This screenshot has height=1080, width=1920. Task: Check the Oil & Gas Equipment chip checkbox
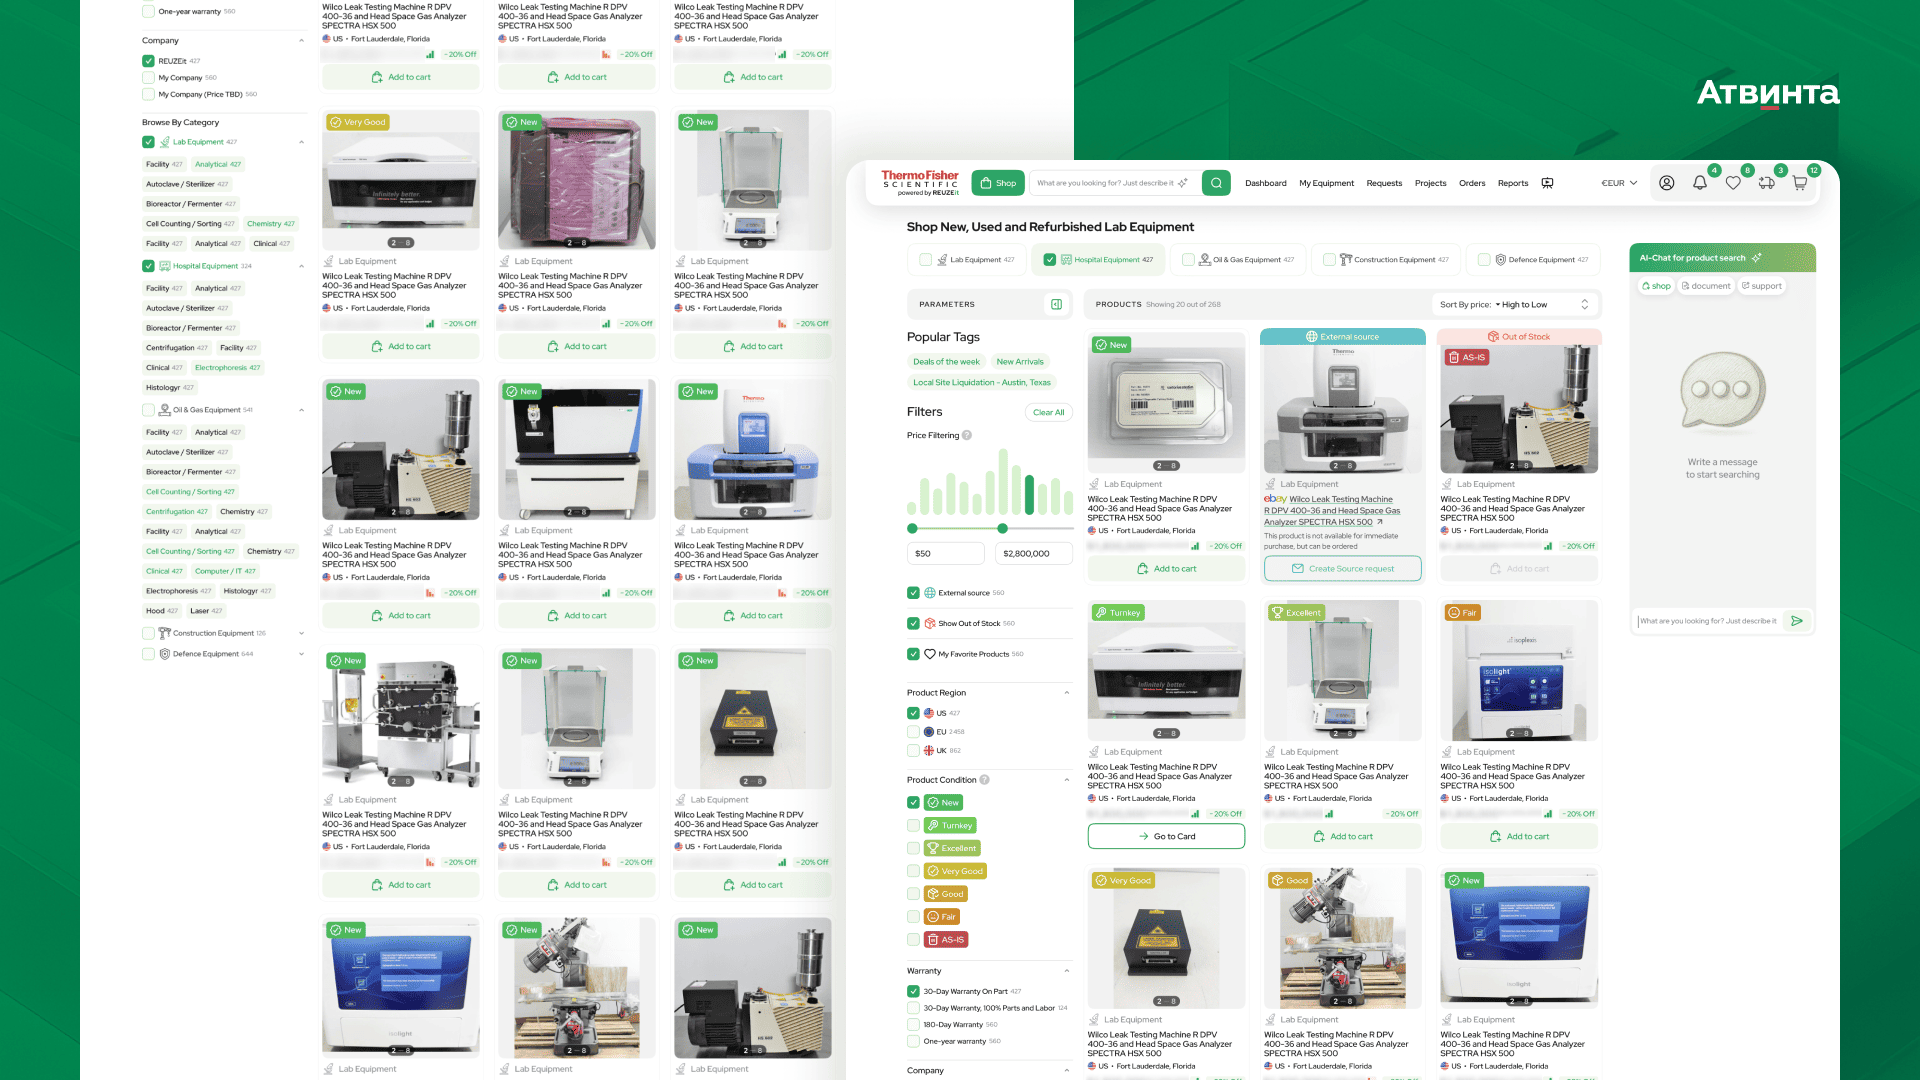[1188, 260]
